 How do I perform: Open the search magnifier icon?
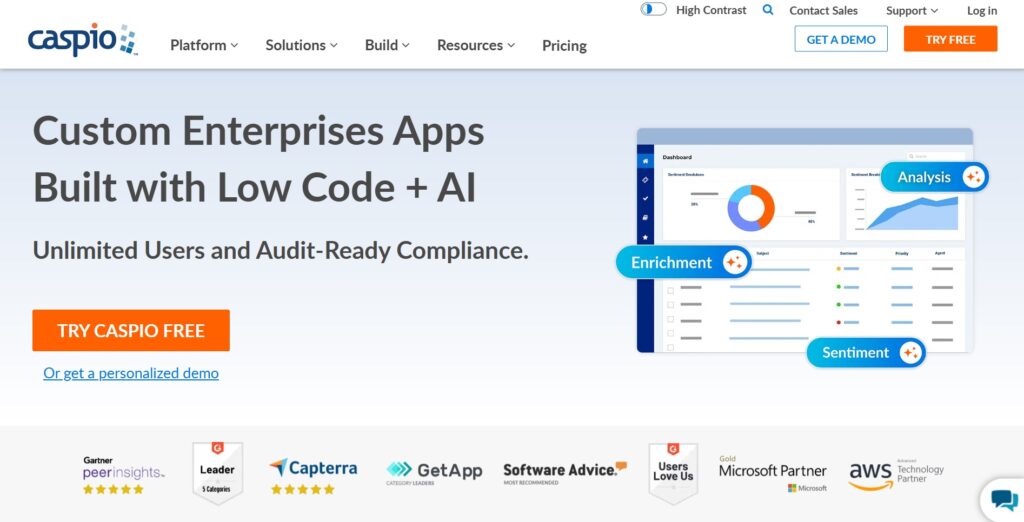click(x=768, y=10)
